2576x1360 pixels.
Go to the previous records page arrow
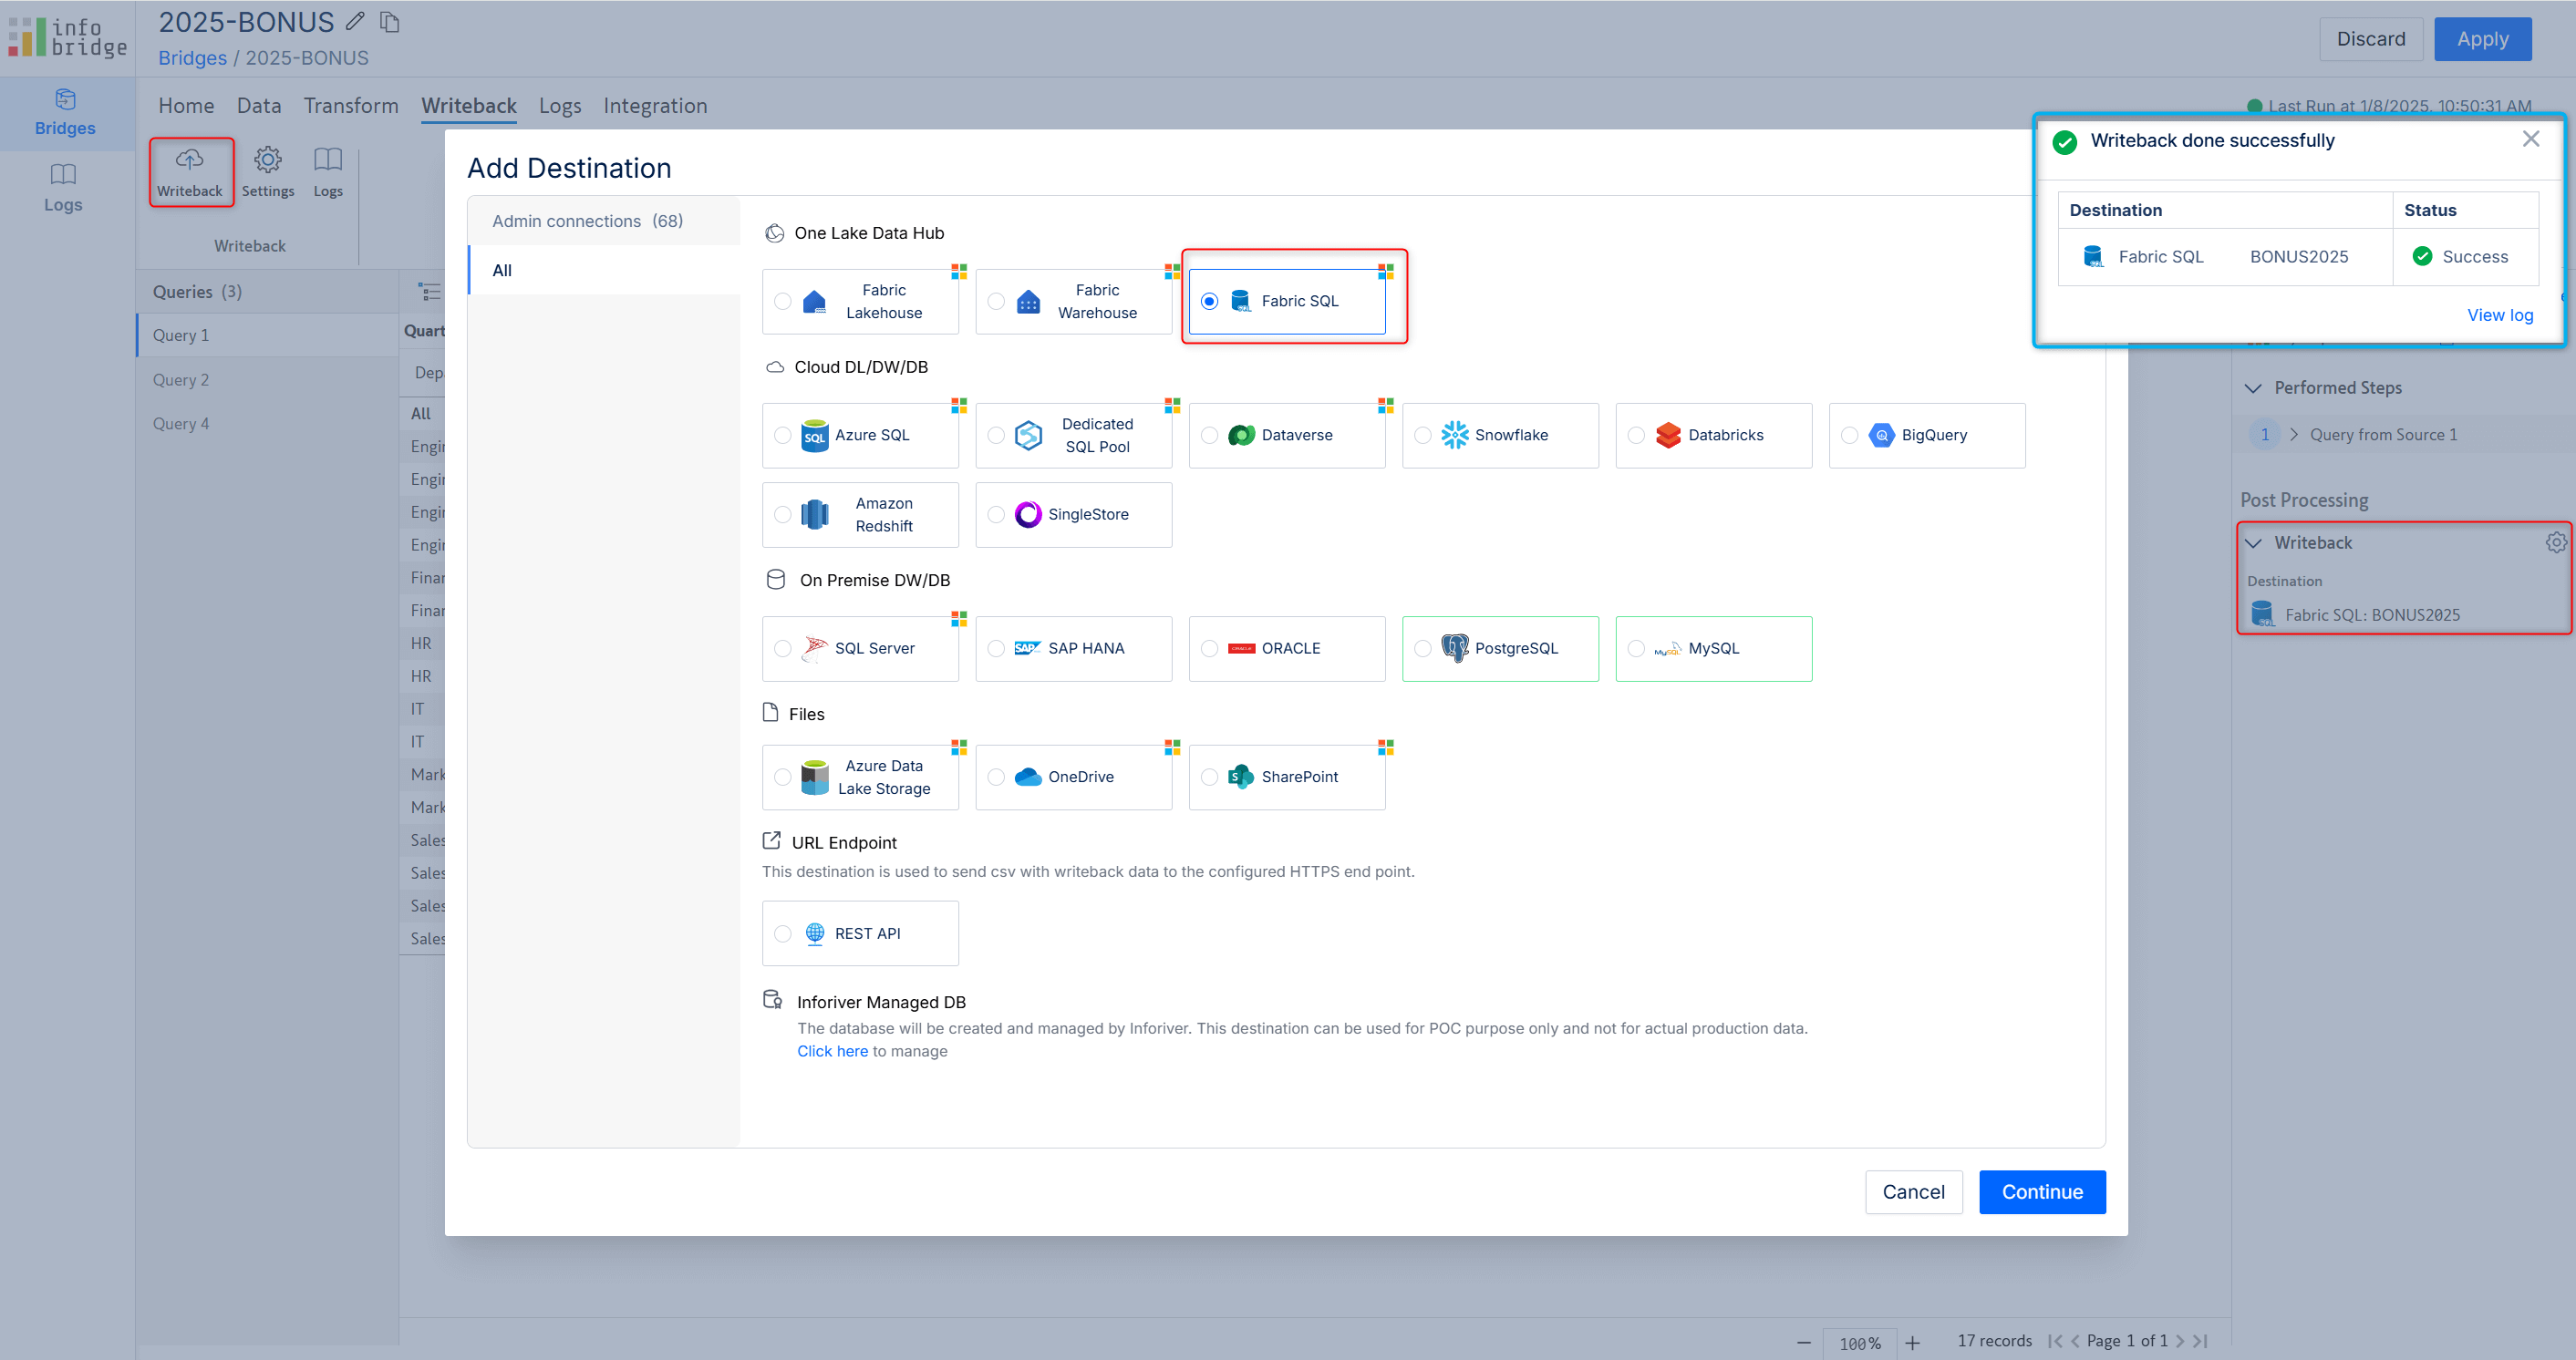pyautogui.click(x=2074, y=1342)
